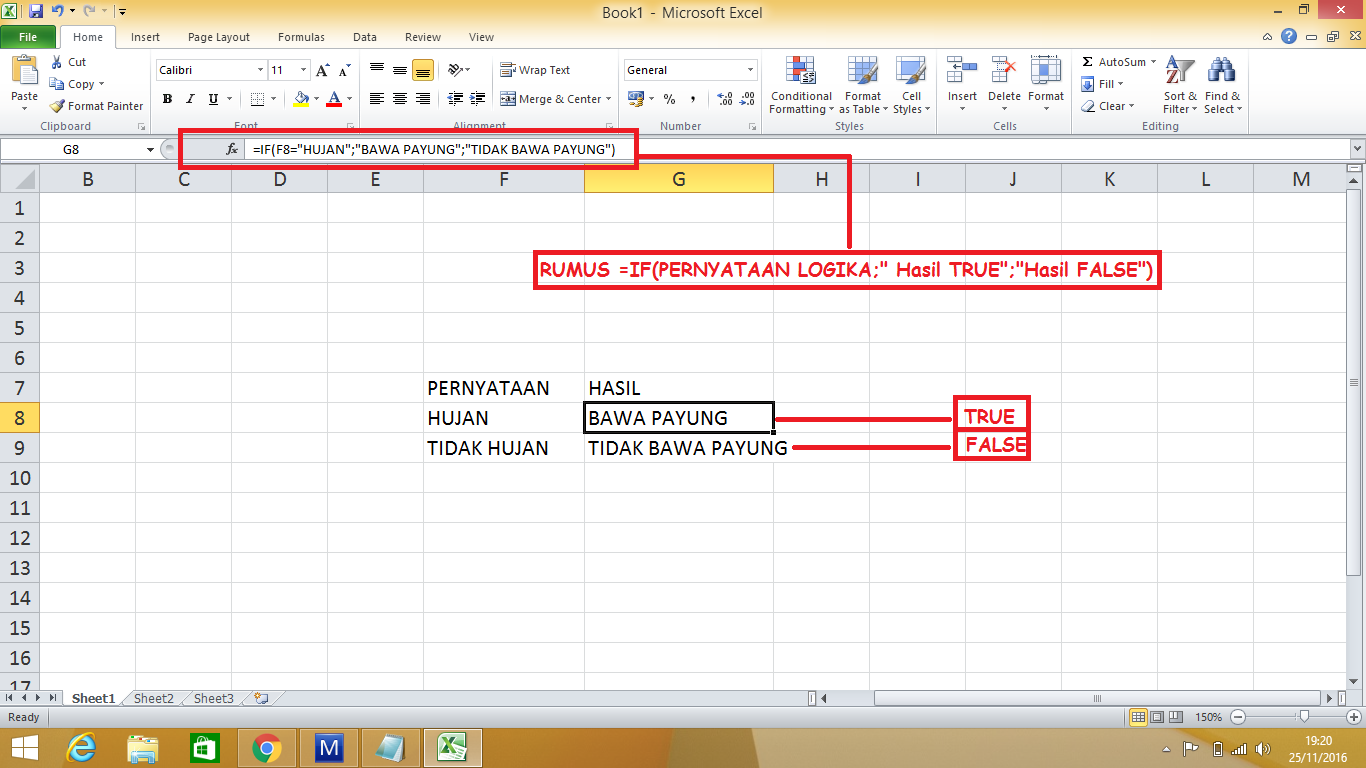The height and width of the screenshot is (768, 1366).
Task: Click the yellow Fill Color bucket
Action: [300, 99]
